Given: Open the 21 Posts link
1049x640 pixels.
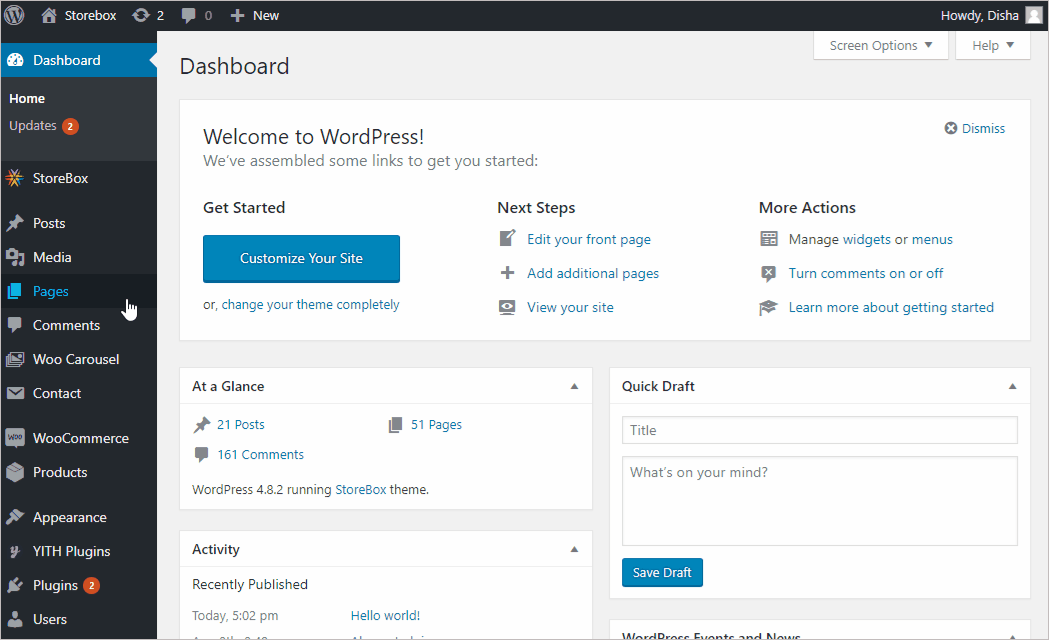Looking at the screenshot, I should point(241,425).
